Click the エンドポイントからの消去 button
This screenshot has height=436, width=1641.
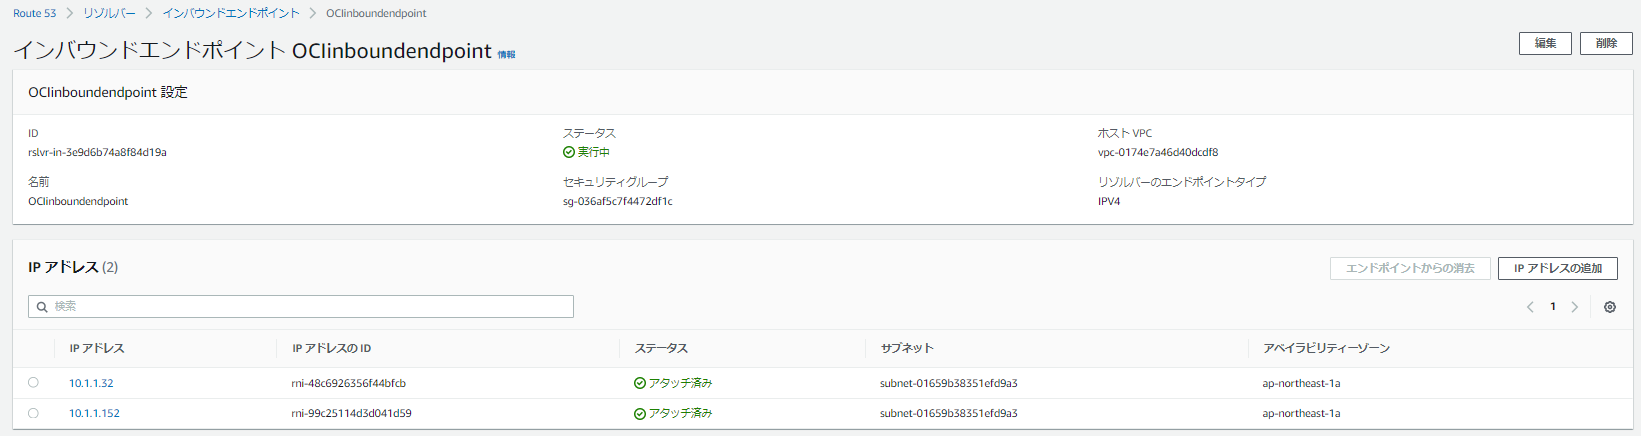[1410, 268]
